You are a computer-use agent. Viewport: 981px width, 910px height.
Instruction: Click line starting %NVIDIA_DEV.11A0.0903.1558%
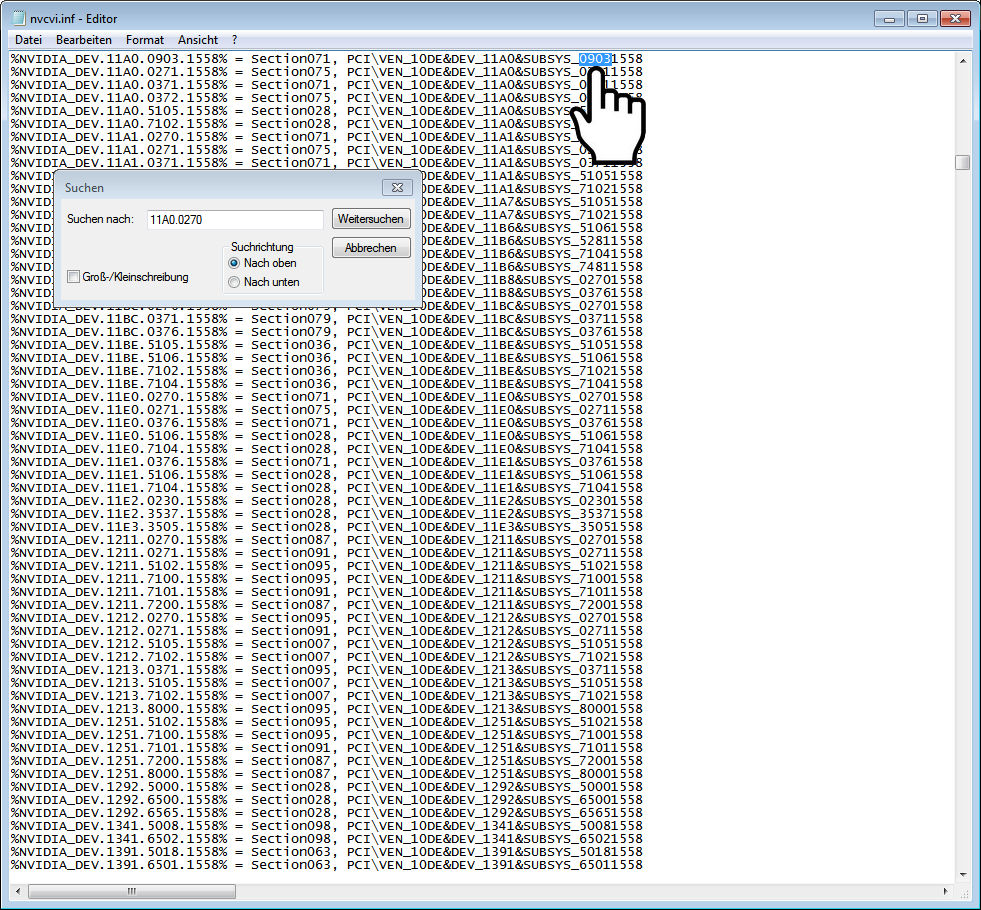point(327,59)
